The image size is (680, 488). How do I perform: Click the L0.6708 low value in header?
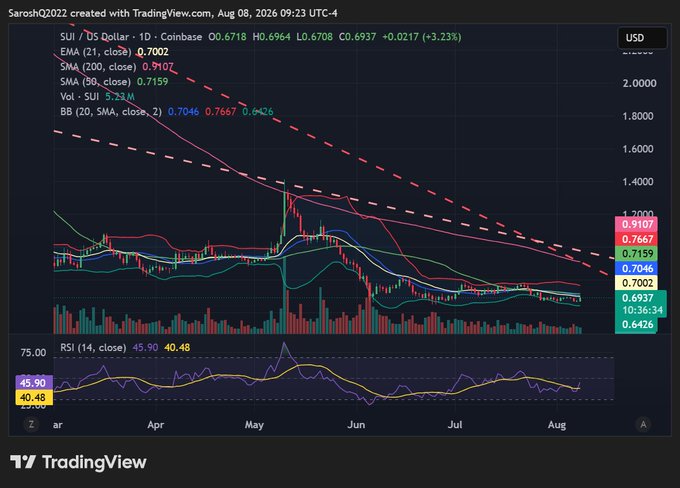(x=314, y=37)
